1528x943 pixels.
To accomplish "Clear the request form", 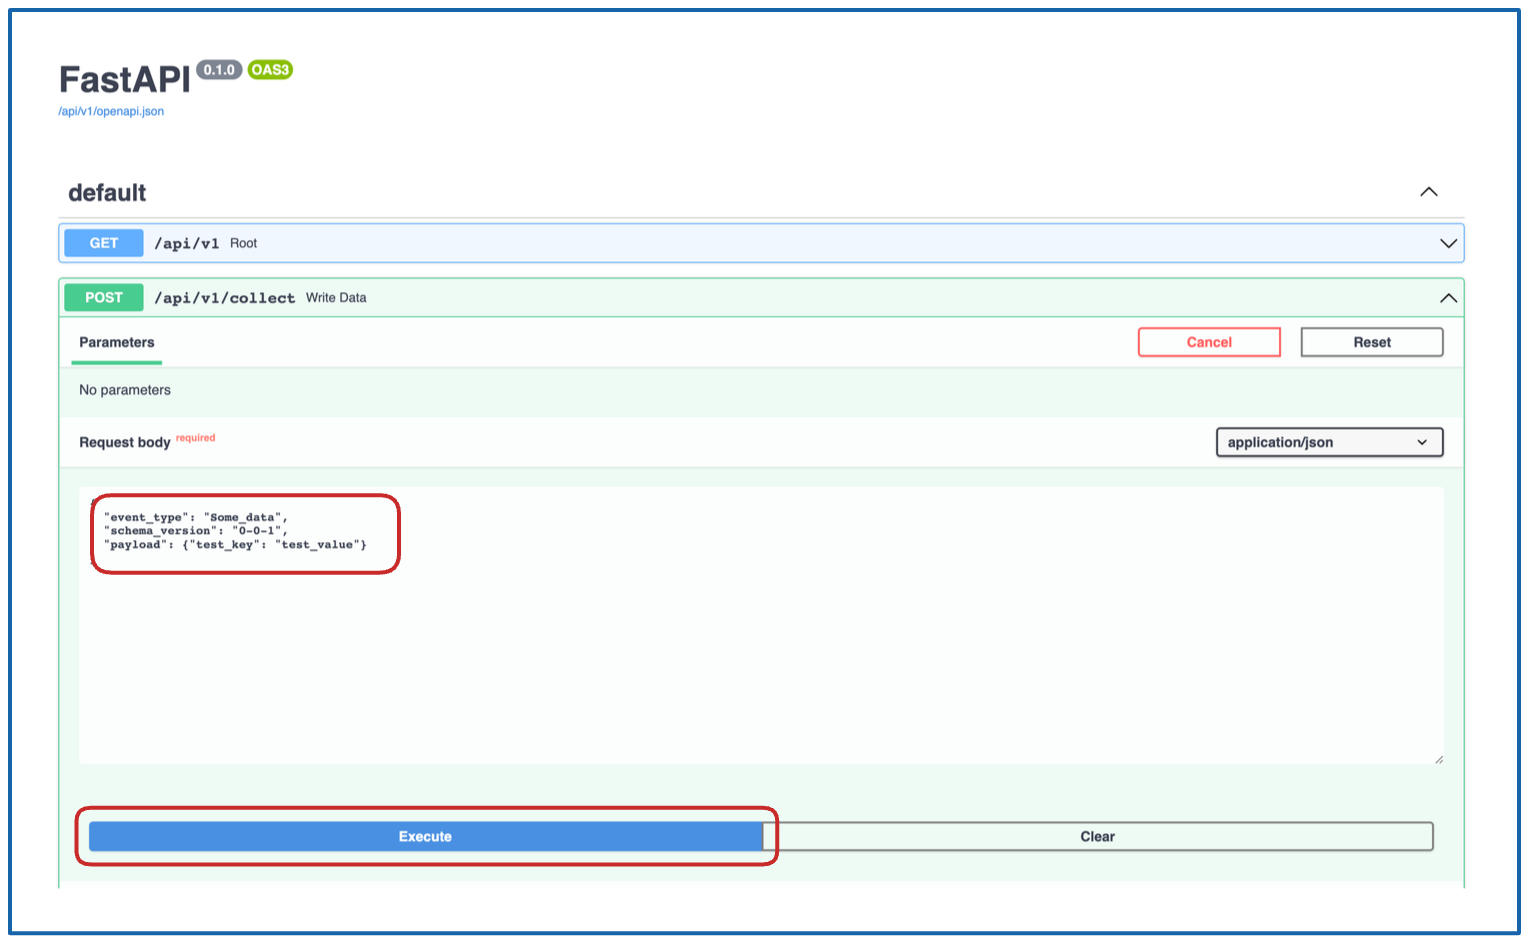I will [1097, 836].
